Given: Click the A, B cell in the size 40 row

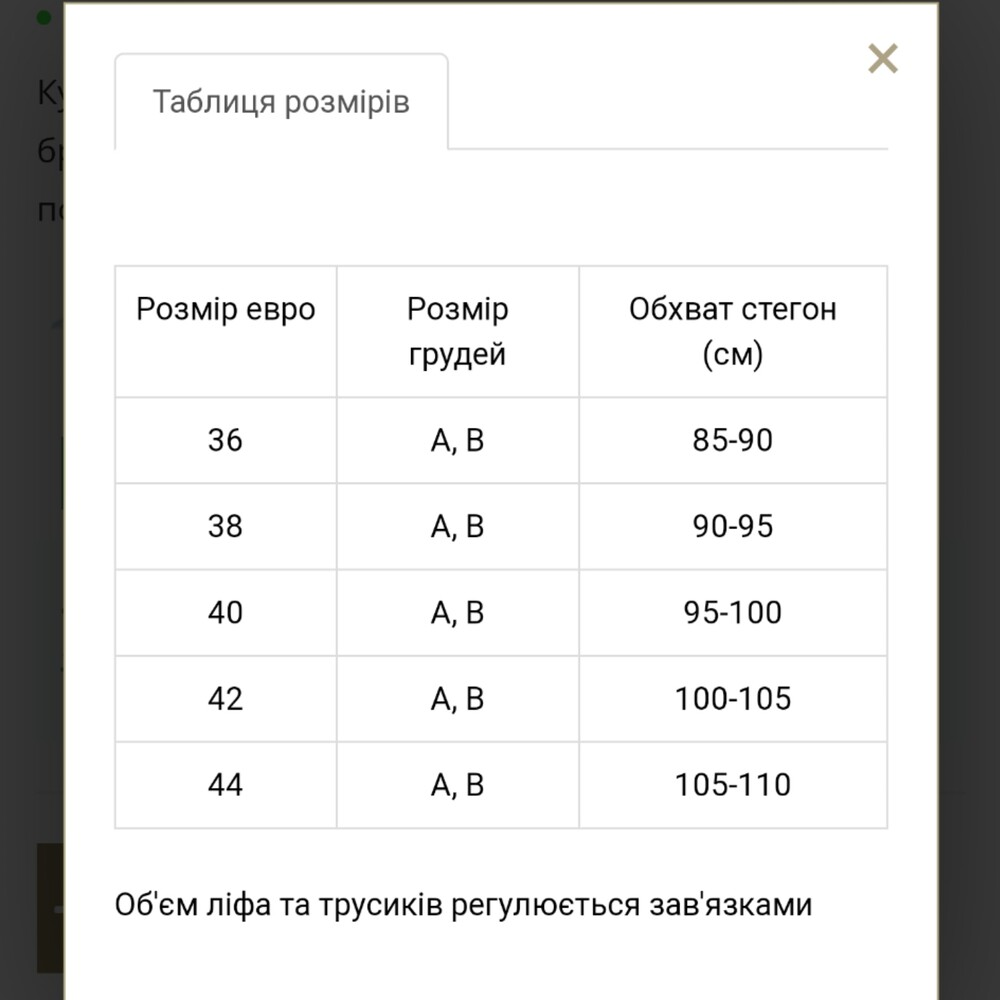Looking at the screenshot, I should point(457,613).
